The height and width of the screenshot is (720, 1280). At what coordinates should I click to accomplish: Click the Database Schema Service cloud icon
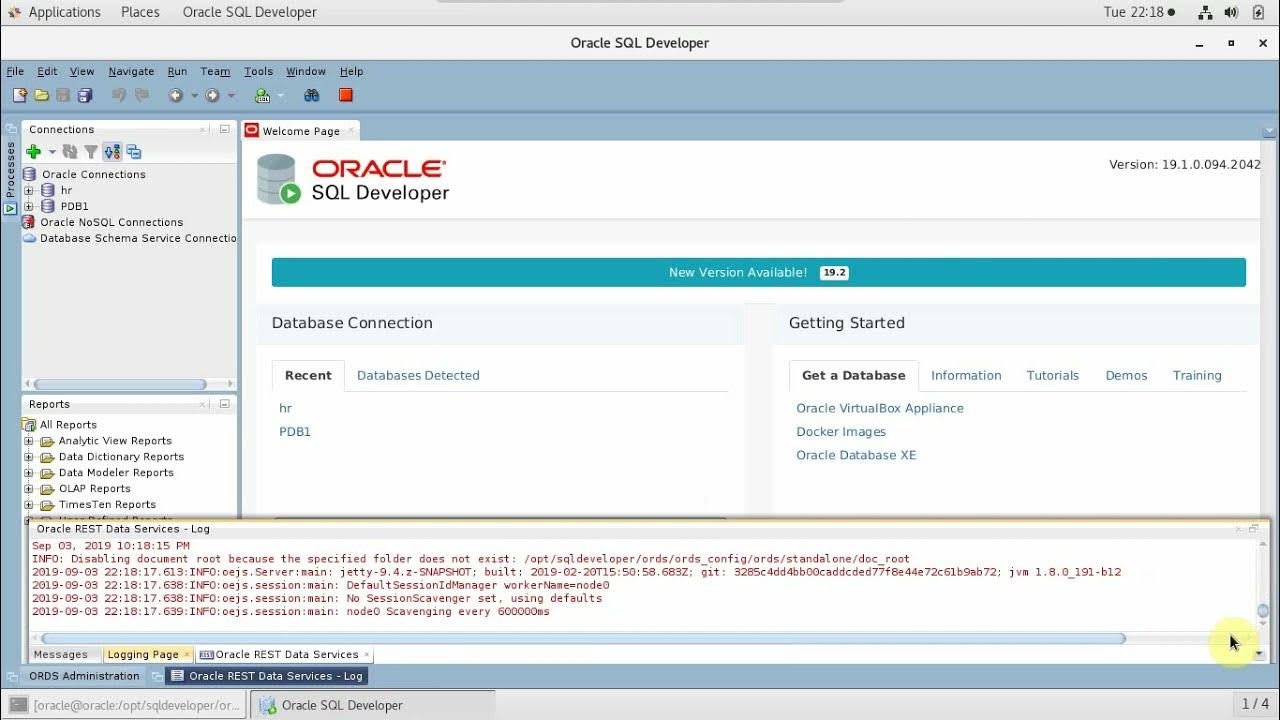(x=30, y=238)
